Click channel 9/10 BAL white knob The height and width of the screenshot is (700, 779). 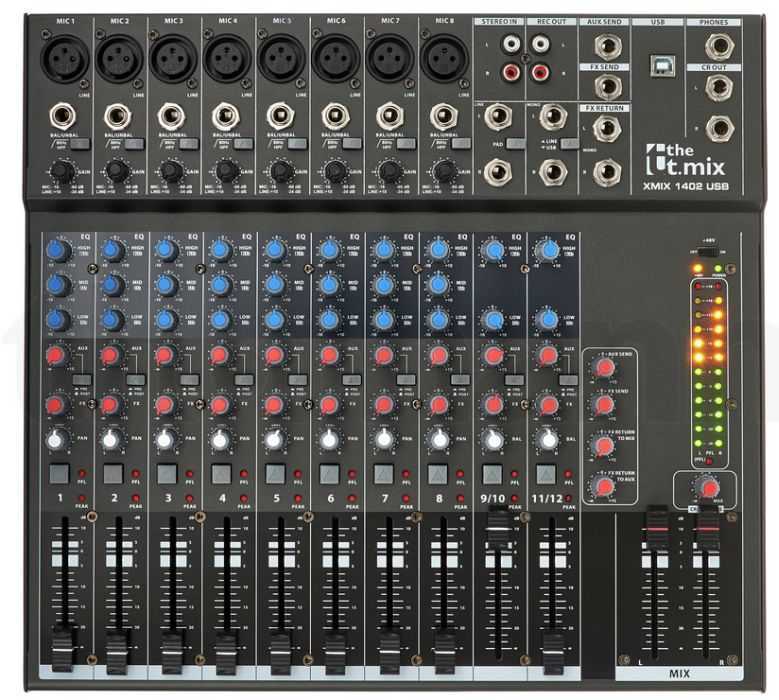coord(493,440)
